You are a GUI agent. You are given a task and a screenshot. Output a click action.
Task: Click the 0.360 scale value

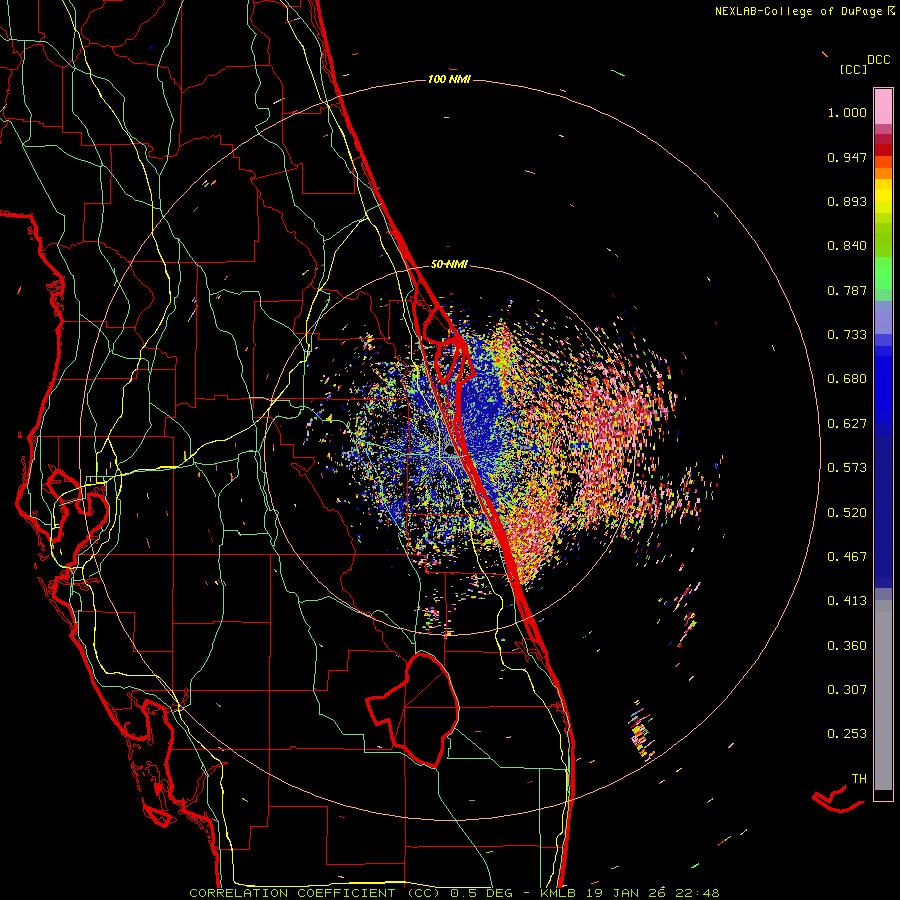[x=847, y=646]
